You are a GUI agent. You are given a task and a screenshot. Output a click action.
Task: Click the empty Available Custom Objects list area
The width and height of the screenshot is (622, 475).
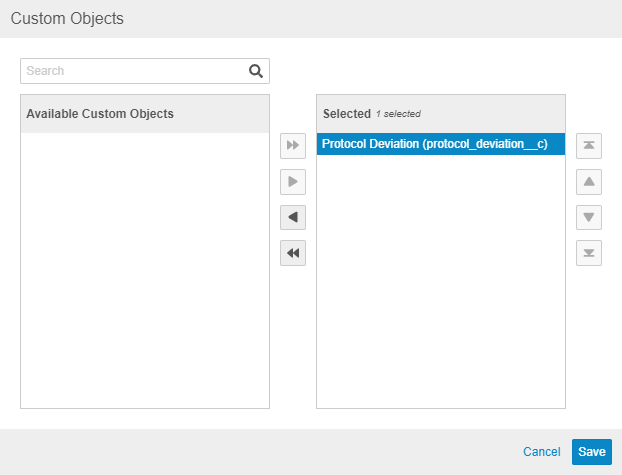click(145, 270)
